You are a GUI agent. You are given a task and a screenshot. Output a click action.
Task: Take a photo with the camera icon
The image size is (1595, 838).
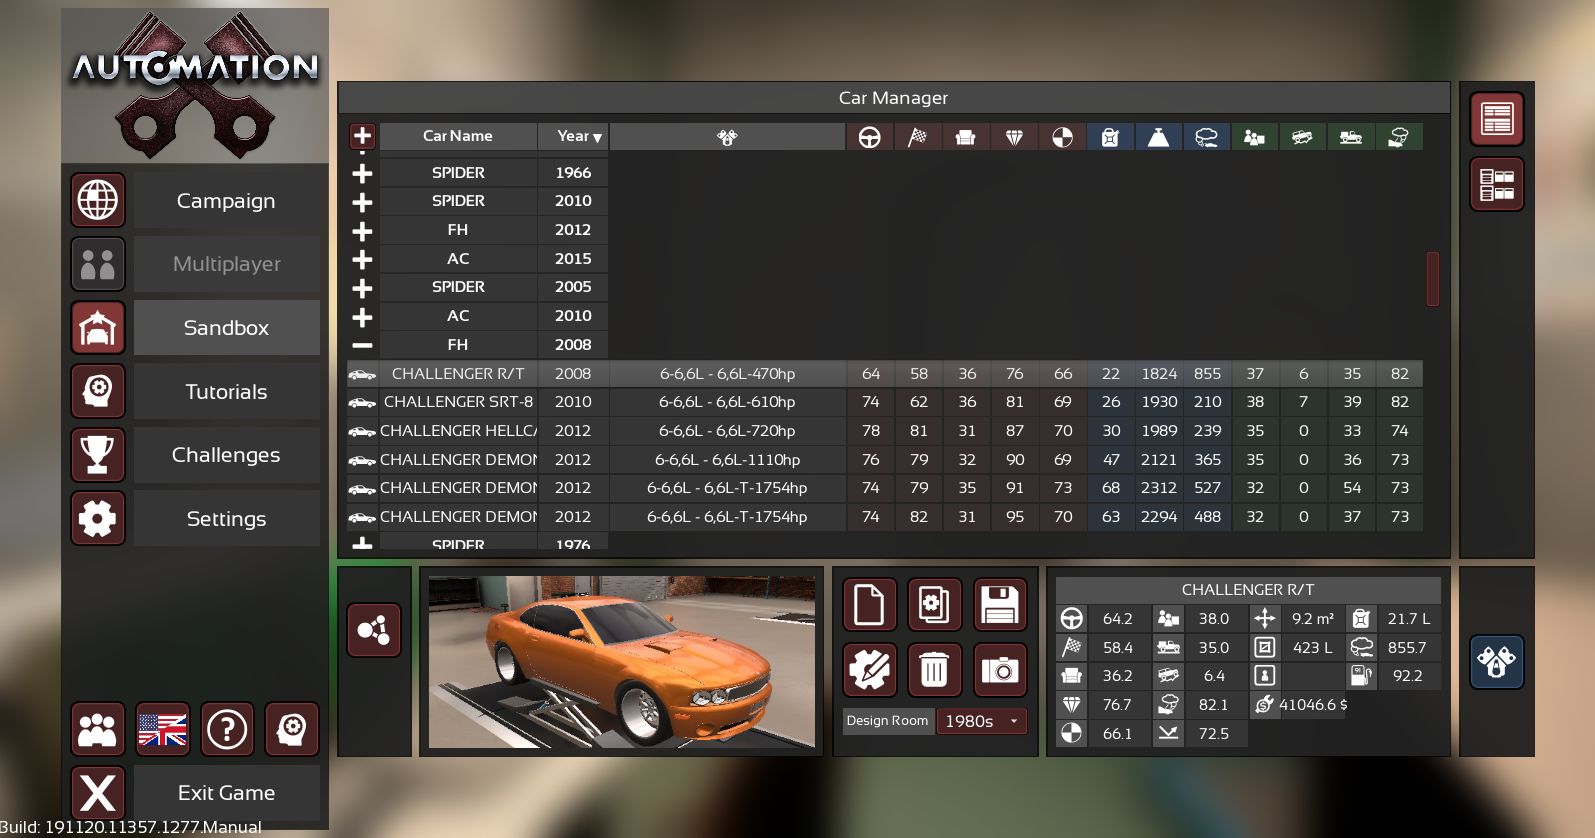coord(1000,670)
